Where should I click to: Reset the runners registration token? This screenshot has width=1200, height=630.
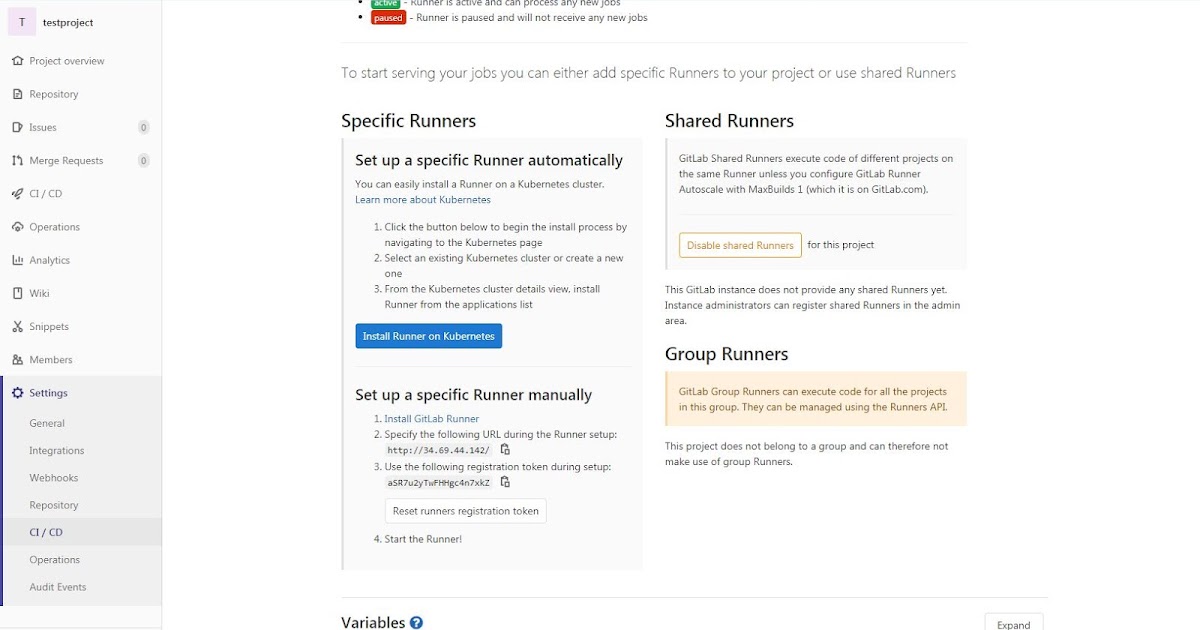coord(465,510)
